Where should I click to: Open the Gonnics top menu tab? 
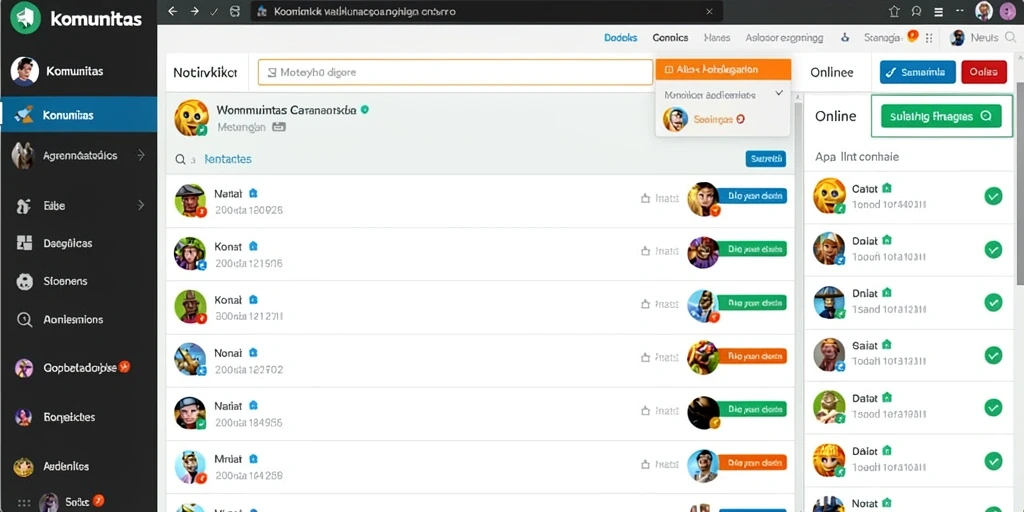[x=670, y=38]
